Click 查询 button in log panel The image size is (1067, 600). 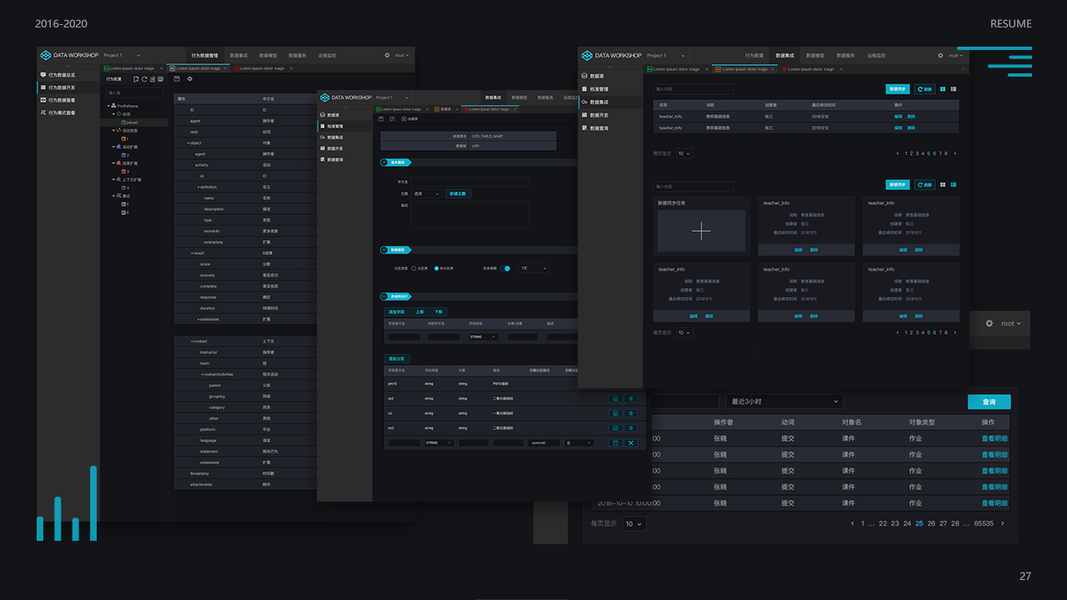click(989, 402)
